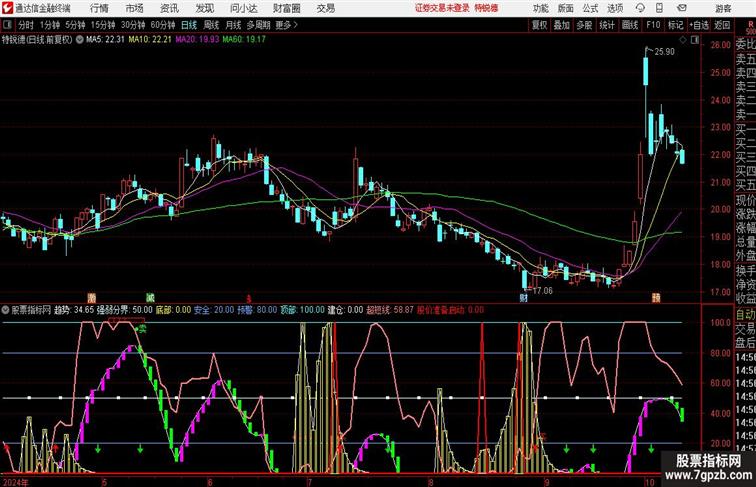The height and width of the screenshot is (487, 756).
Task: Open the mobile phone icon in title bar
Action: (x=660, y=8)
